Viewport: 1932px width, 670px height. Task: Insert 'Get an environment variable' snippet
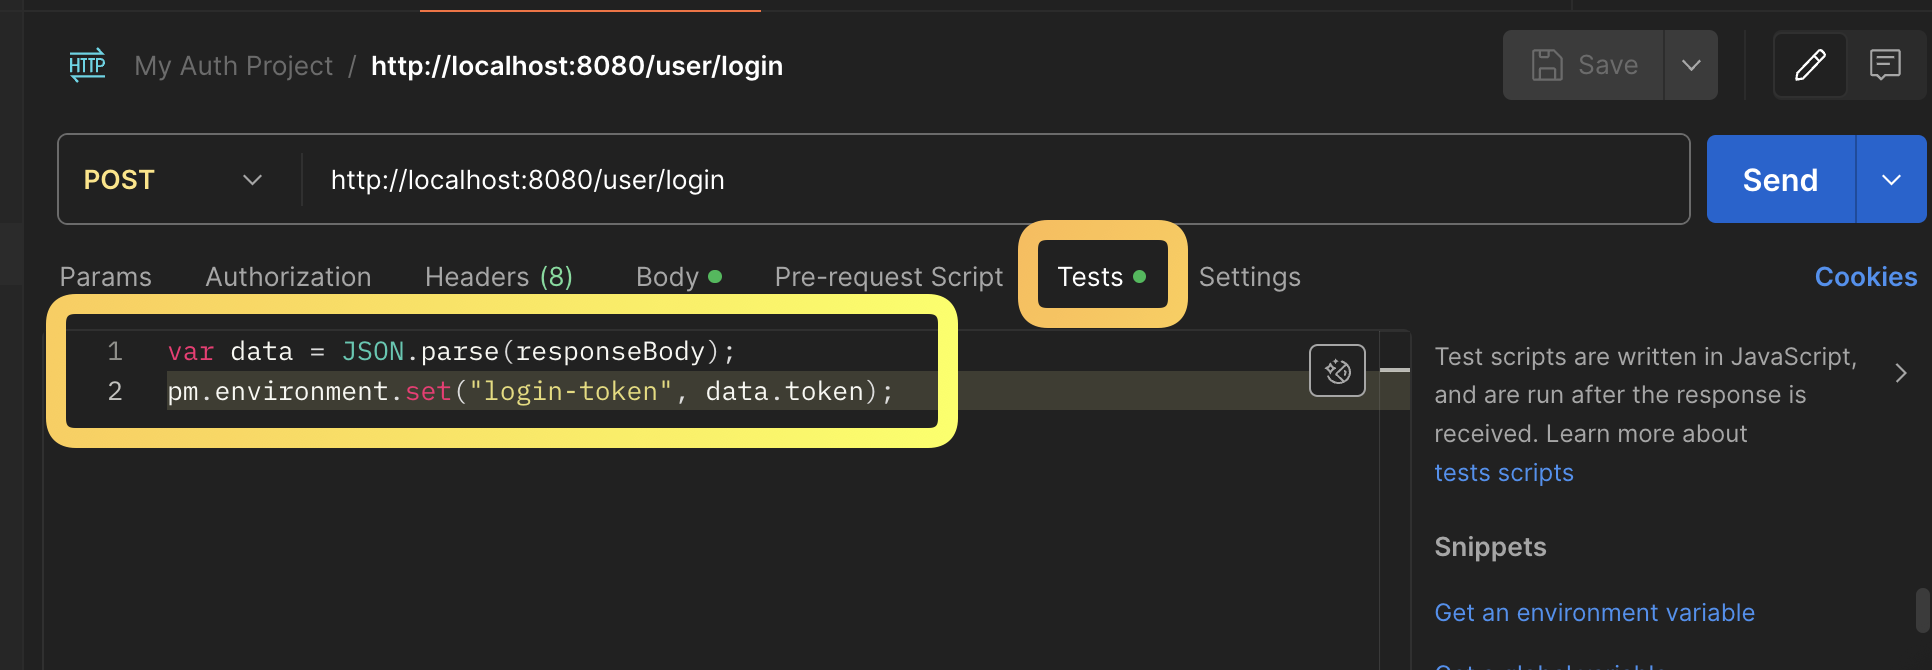(1594, 613)
